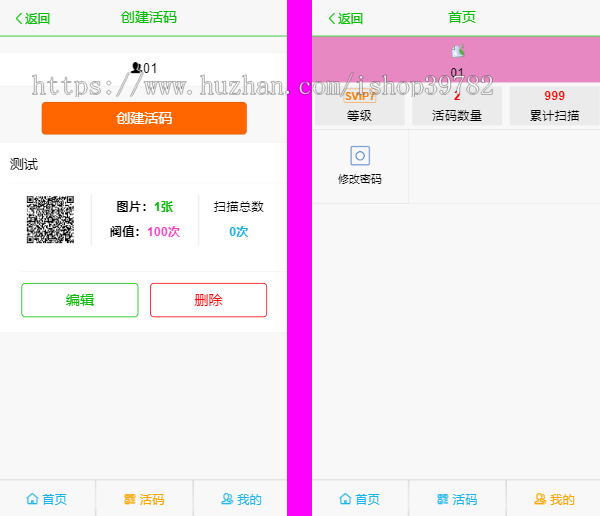Open the 修改密码 icon
The height and width of the screenshot is (516, 600).
coord(360,156)
